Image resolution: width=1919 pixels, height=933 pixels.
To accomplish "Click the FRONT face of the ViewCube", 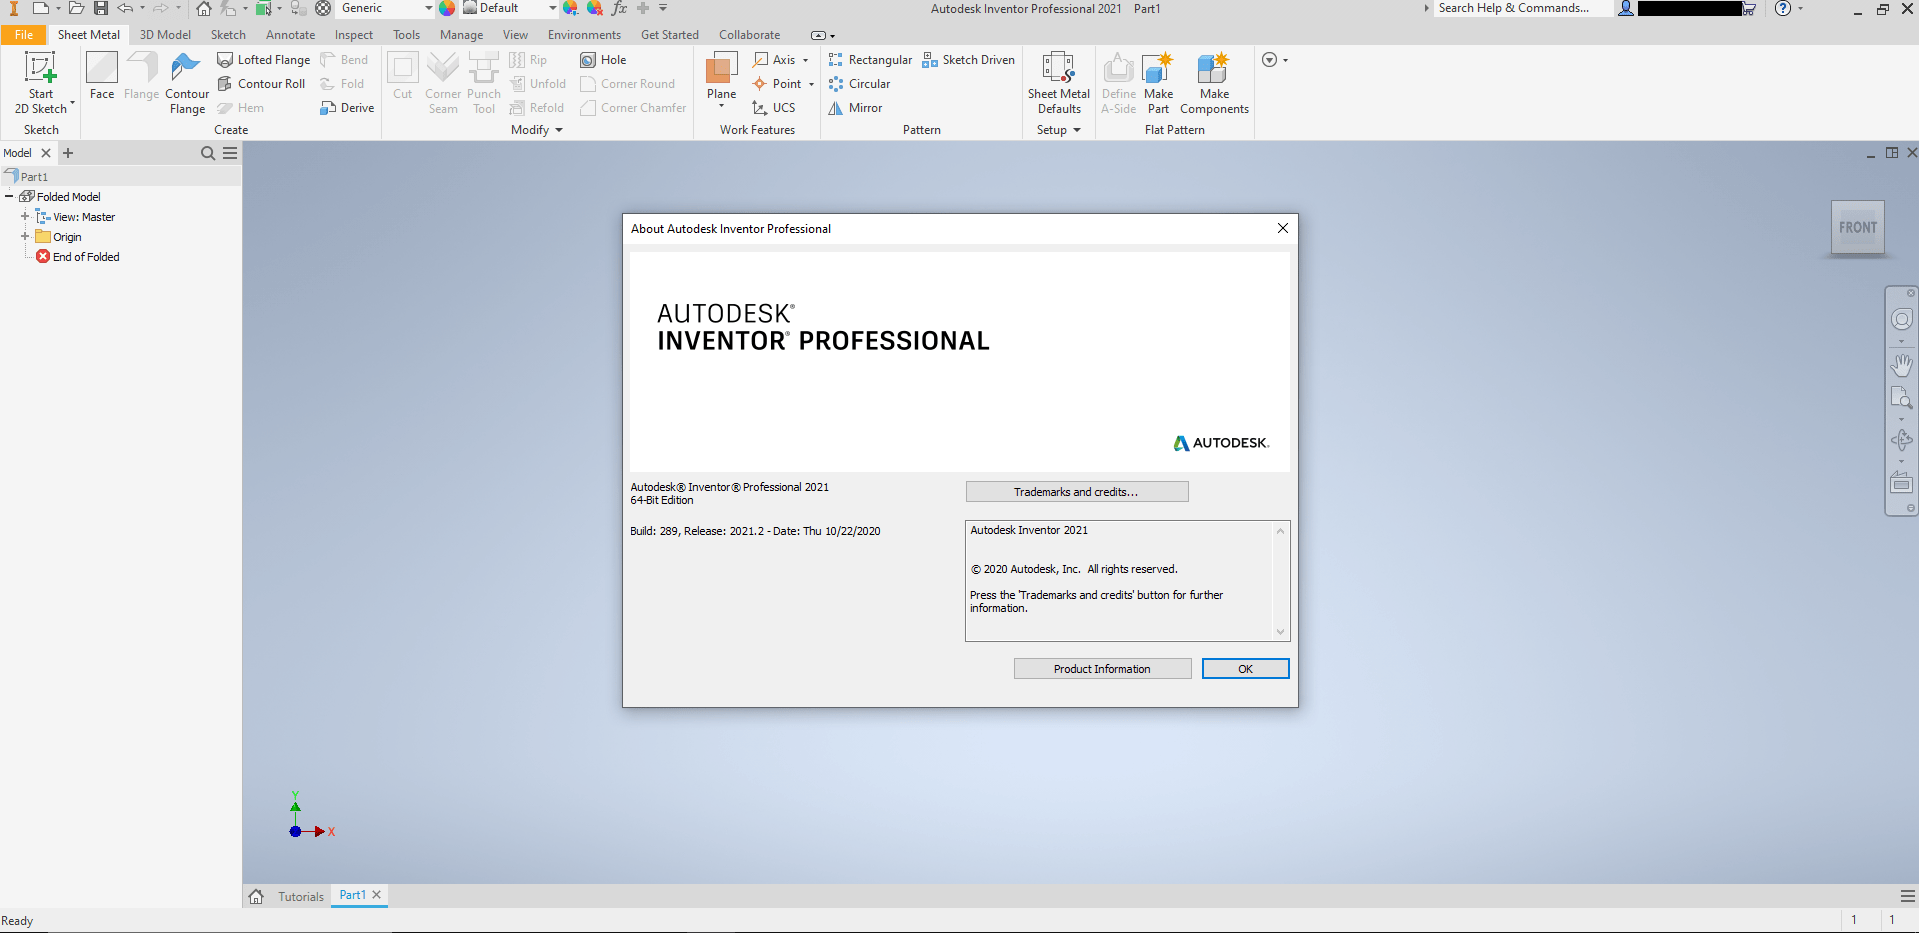I will pyautogui.click(x=1857, y=228).
